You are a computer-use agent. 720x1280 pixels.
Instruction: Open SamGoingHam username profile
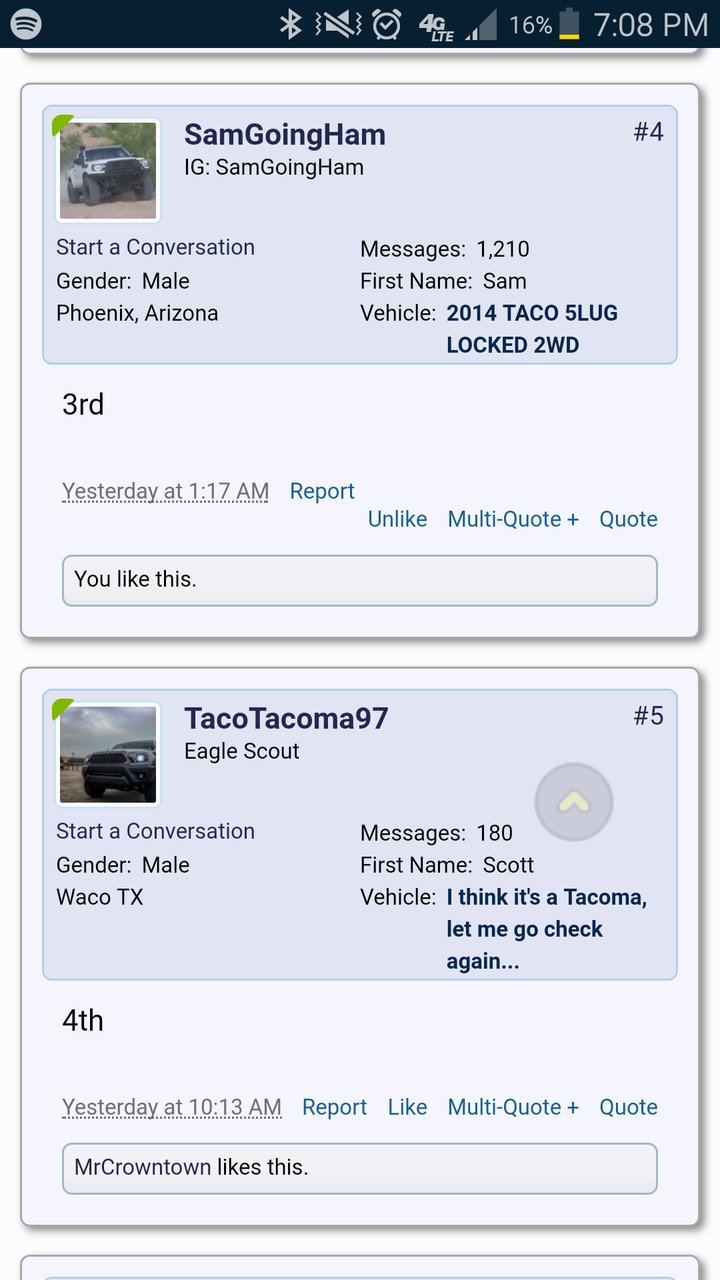pyautogui.click(x=284, y=135)
